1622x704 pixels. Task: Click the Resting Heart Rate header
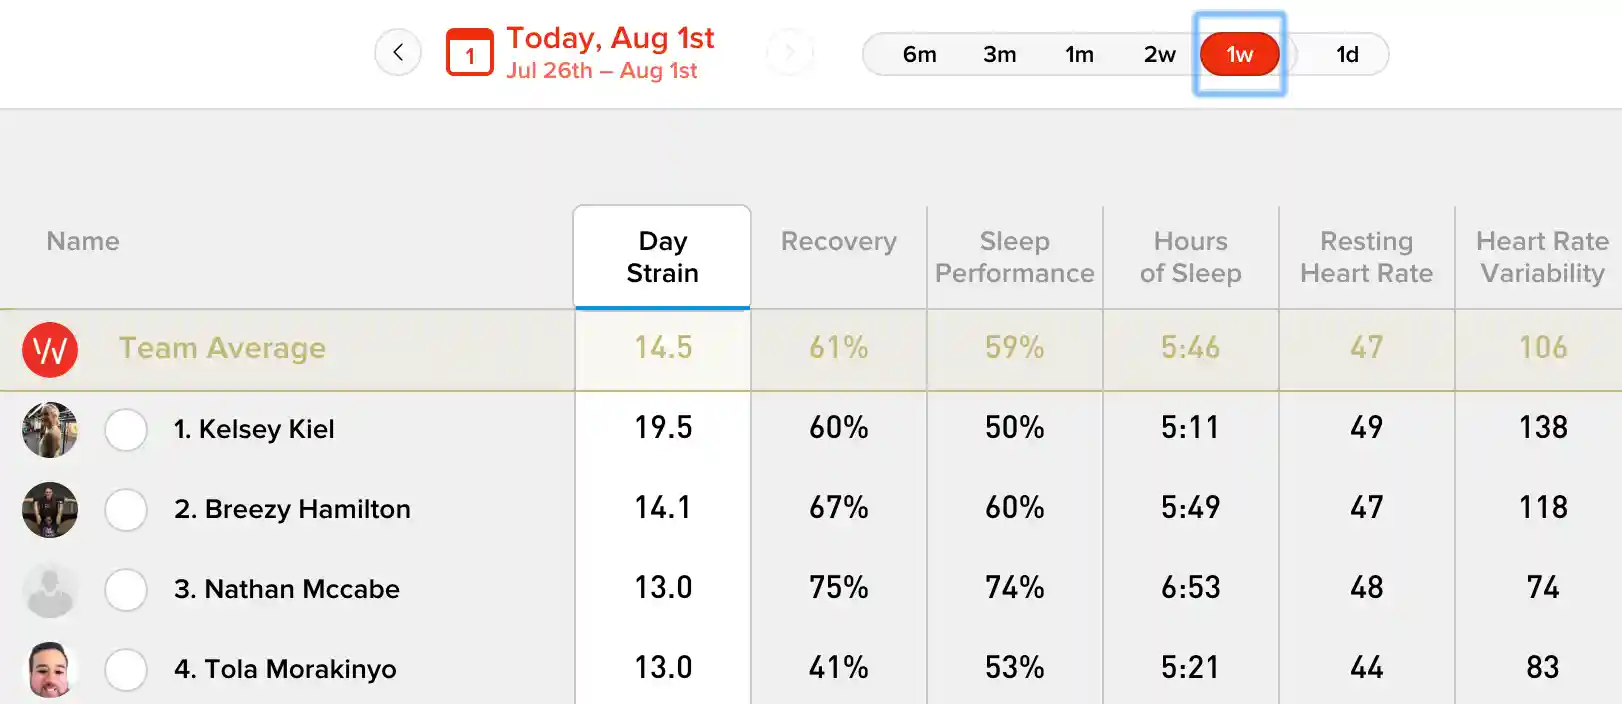coord(1367,257)
